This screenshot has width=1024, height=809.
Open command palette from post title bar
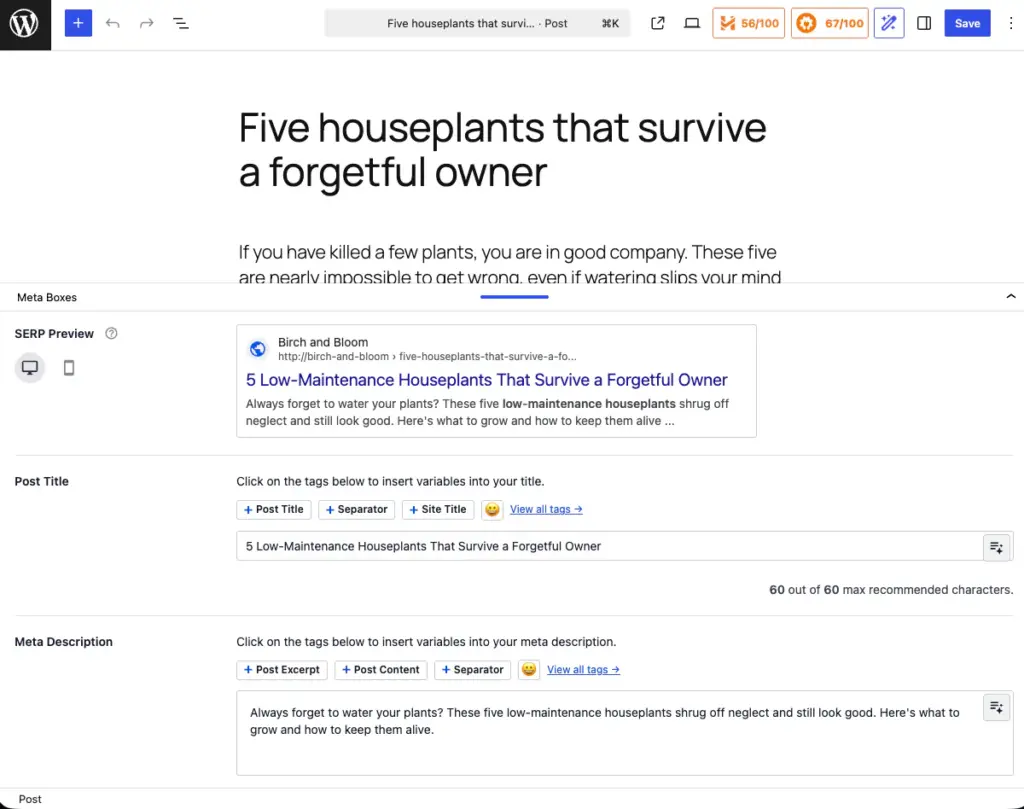pyautogui.click(x=477, y=24)
